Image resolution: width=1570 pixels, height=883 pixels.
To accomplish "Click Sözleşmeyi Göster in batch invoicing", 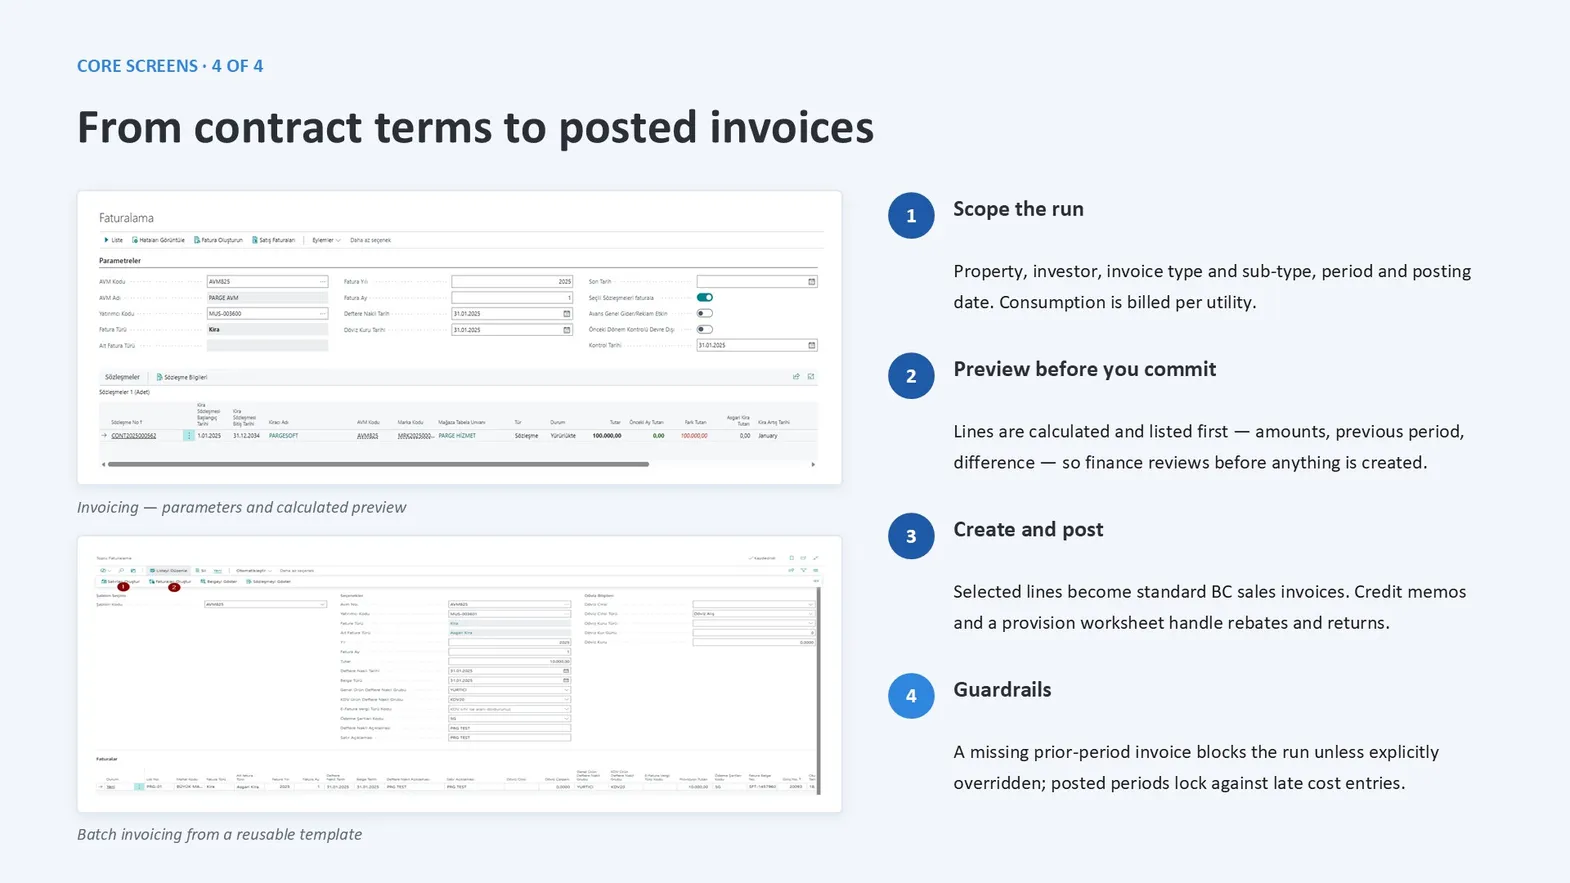I will pos(268,582).
